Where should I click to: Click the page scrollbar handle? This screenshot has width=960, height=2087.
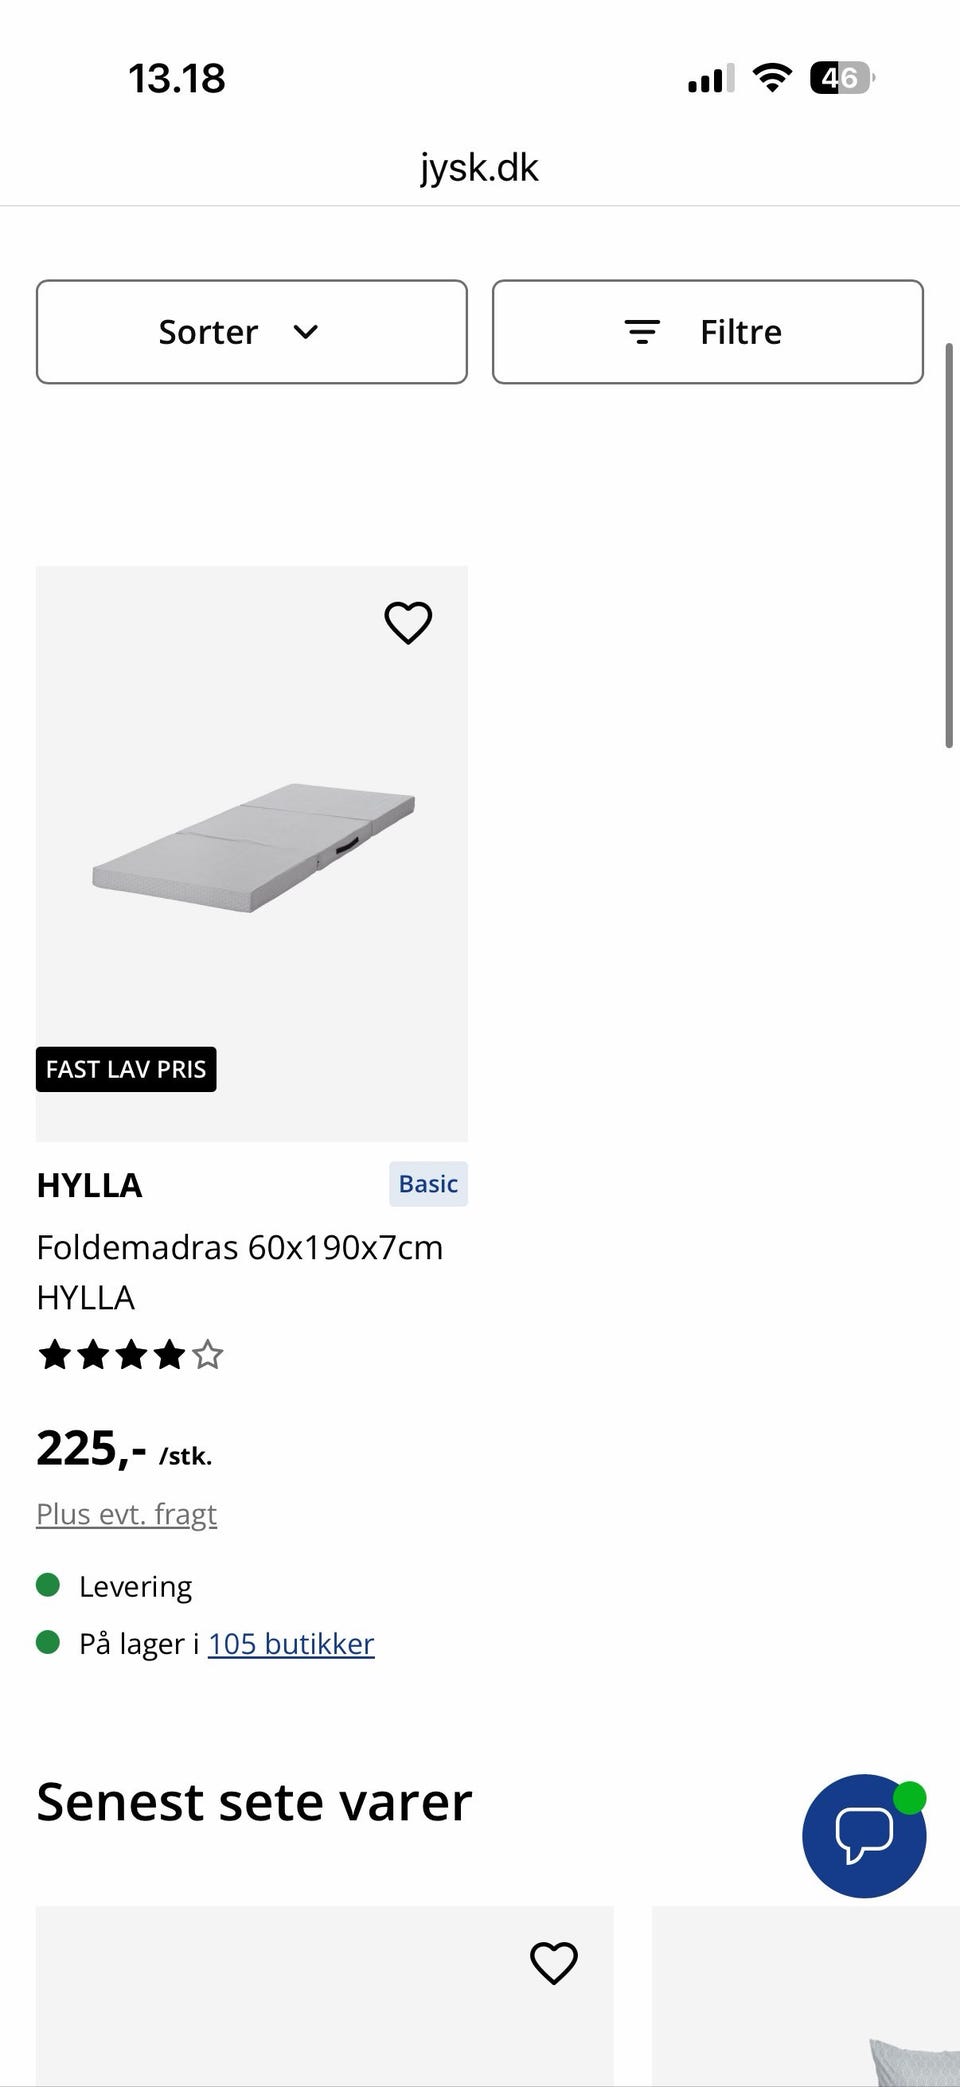coord(949,545)
